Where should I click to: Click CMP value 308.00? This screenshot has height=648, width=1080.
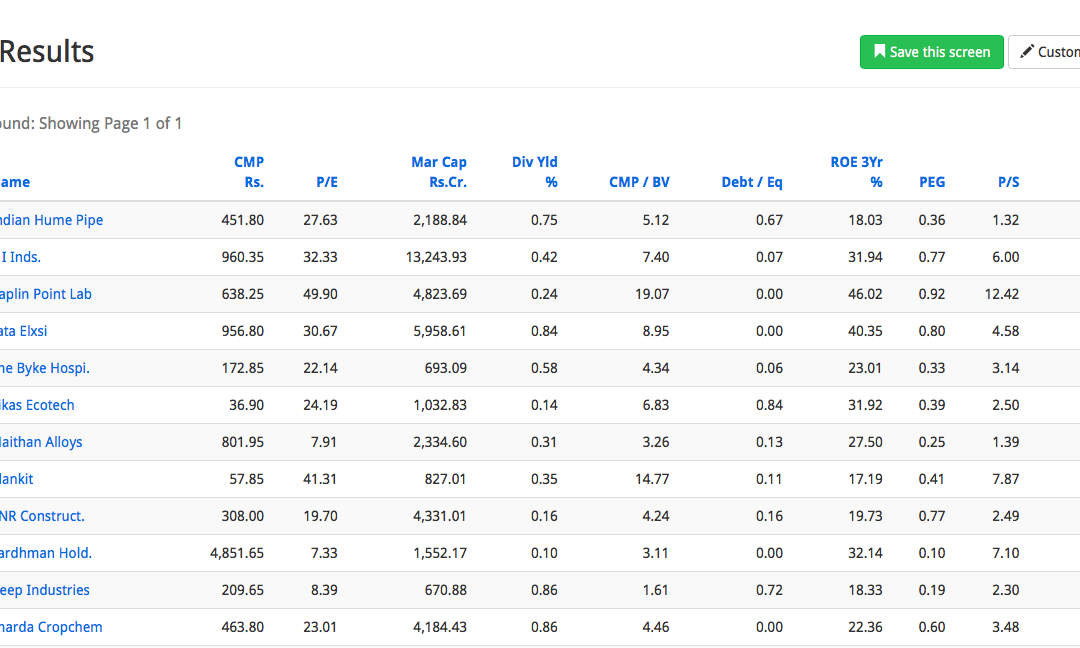pos(242,516)
